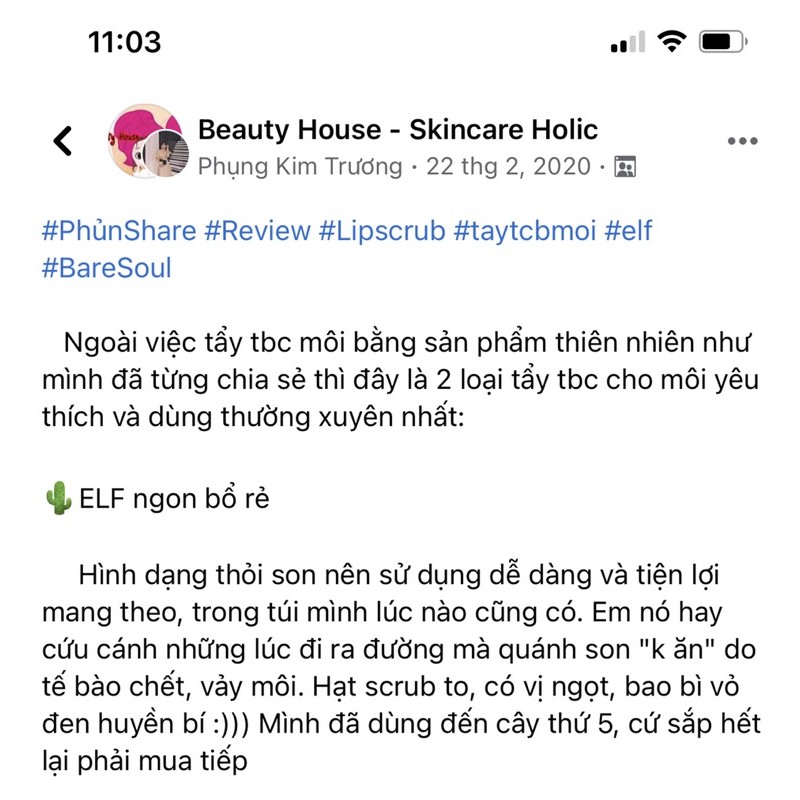Open Phụng Kim Trương's profile
This screenshot has height=800, width=800.
[300, 166]
